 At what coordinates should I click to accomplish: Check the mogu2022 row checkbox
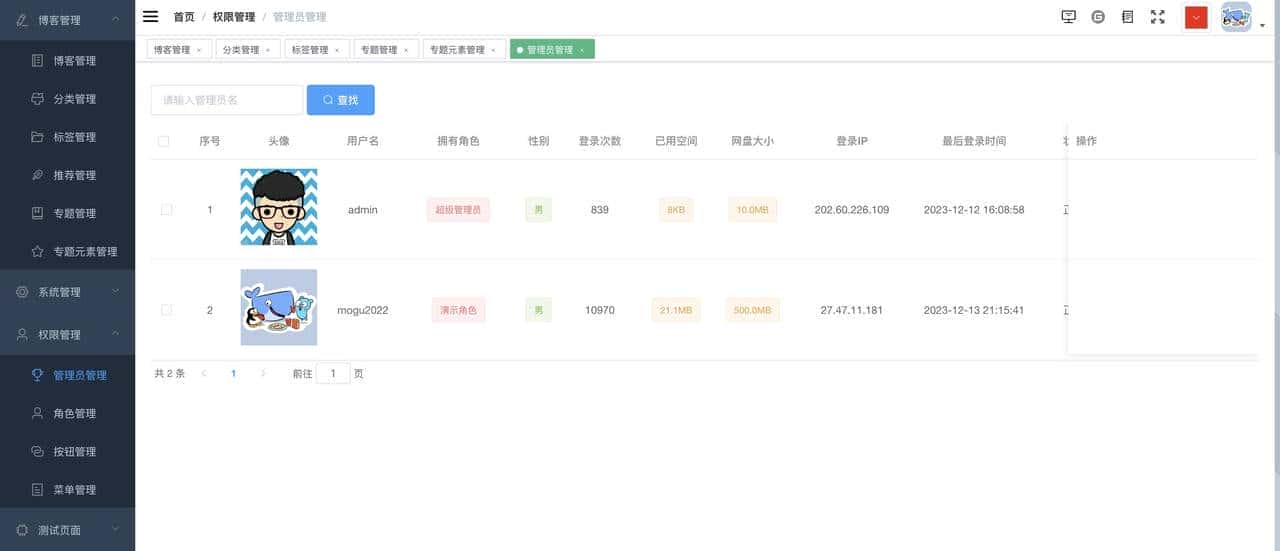click(x=166, y=310)
